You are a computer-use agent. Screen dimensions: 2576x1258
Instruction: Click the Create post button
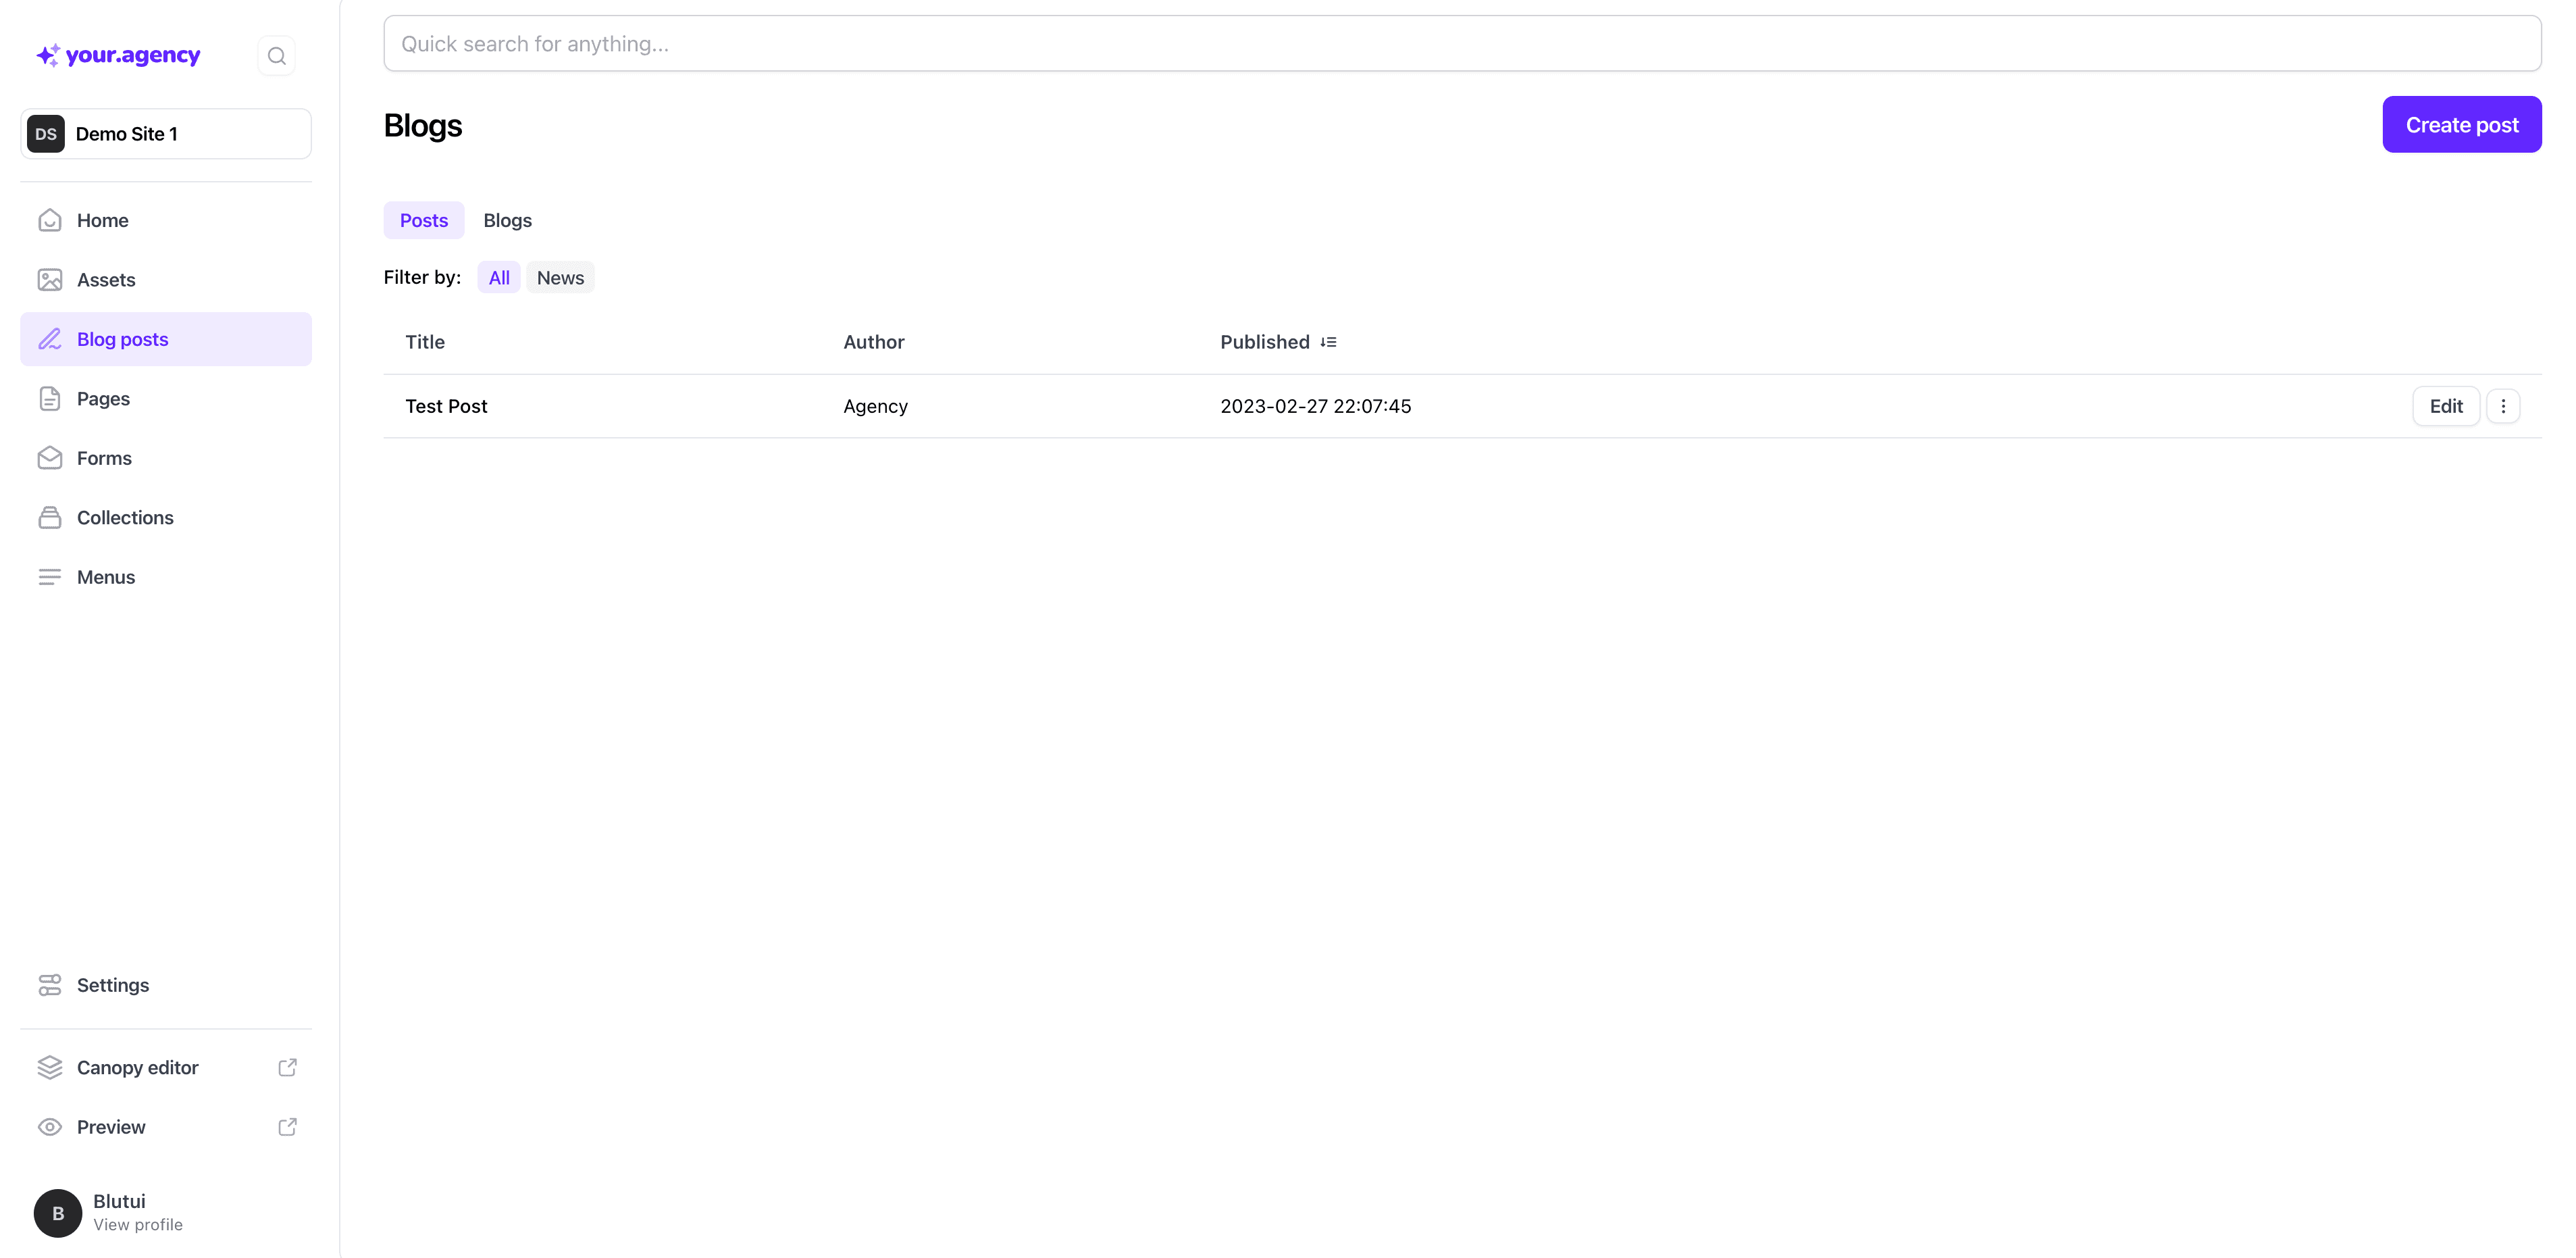click(x=2461, y=124)
